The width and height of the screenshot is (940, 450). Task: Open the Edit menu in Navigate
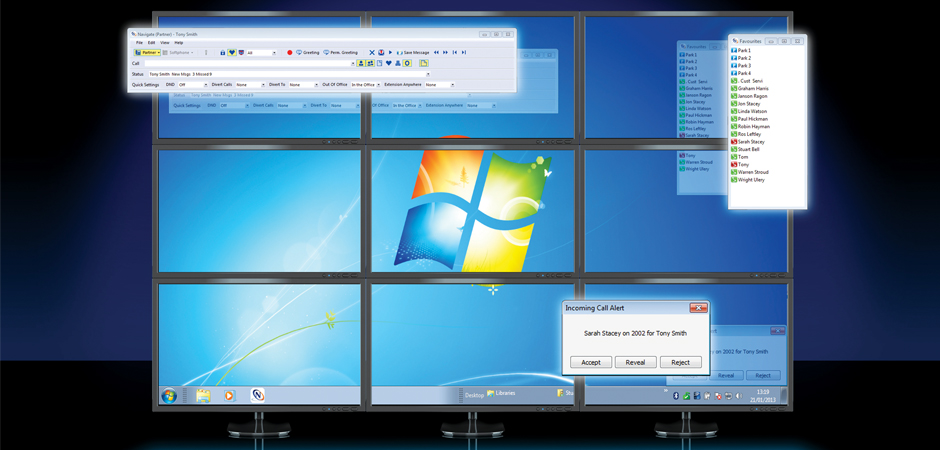click(152, 43)
